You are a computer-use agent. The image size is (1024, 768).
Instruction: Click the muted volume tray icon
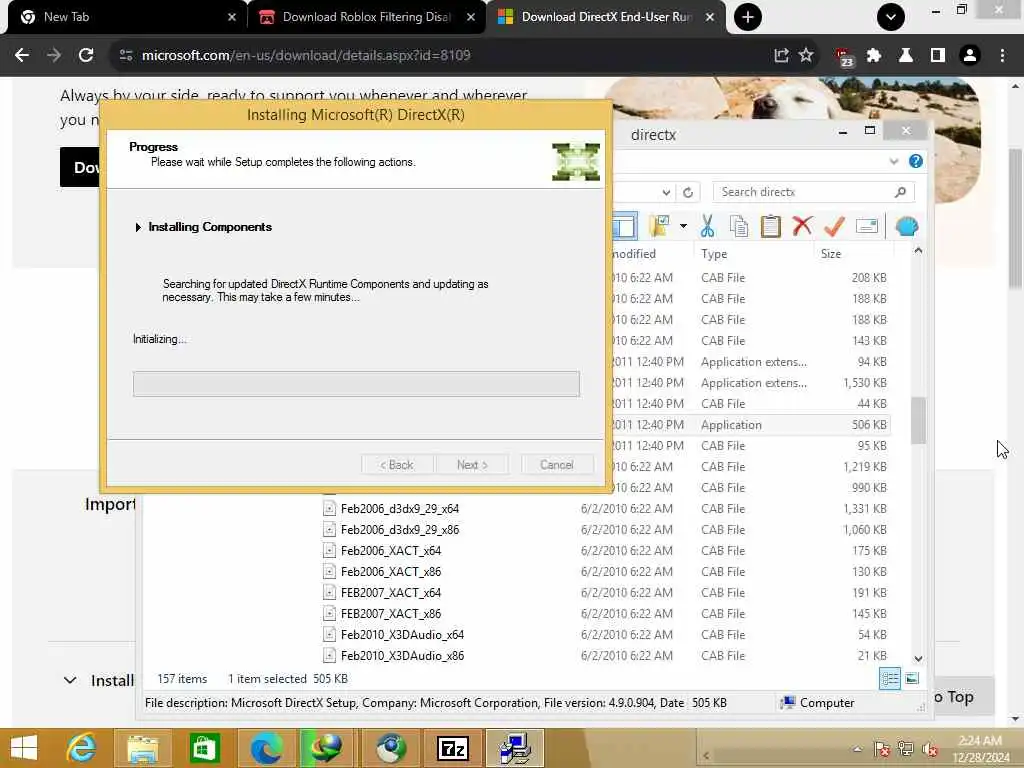coord(930,748)
